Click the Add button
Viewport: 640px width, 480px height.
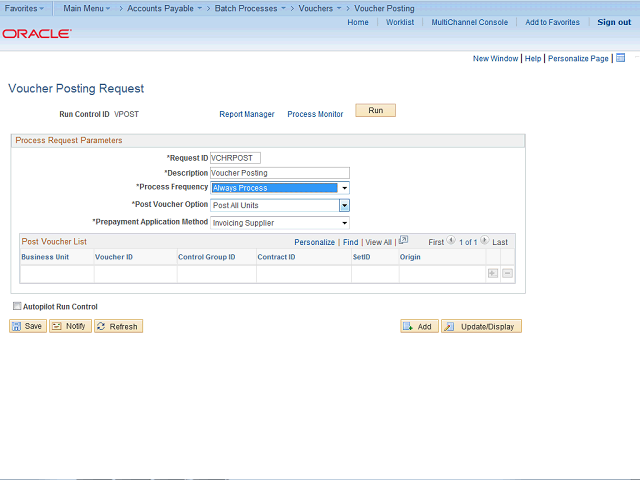419,326
